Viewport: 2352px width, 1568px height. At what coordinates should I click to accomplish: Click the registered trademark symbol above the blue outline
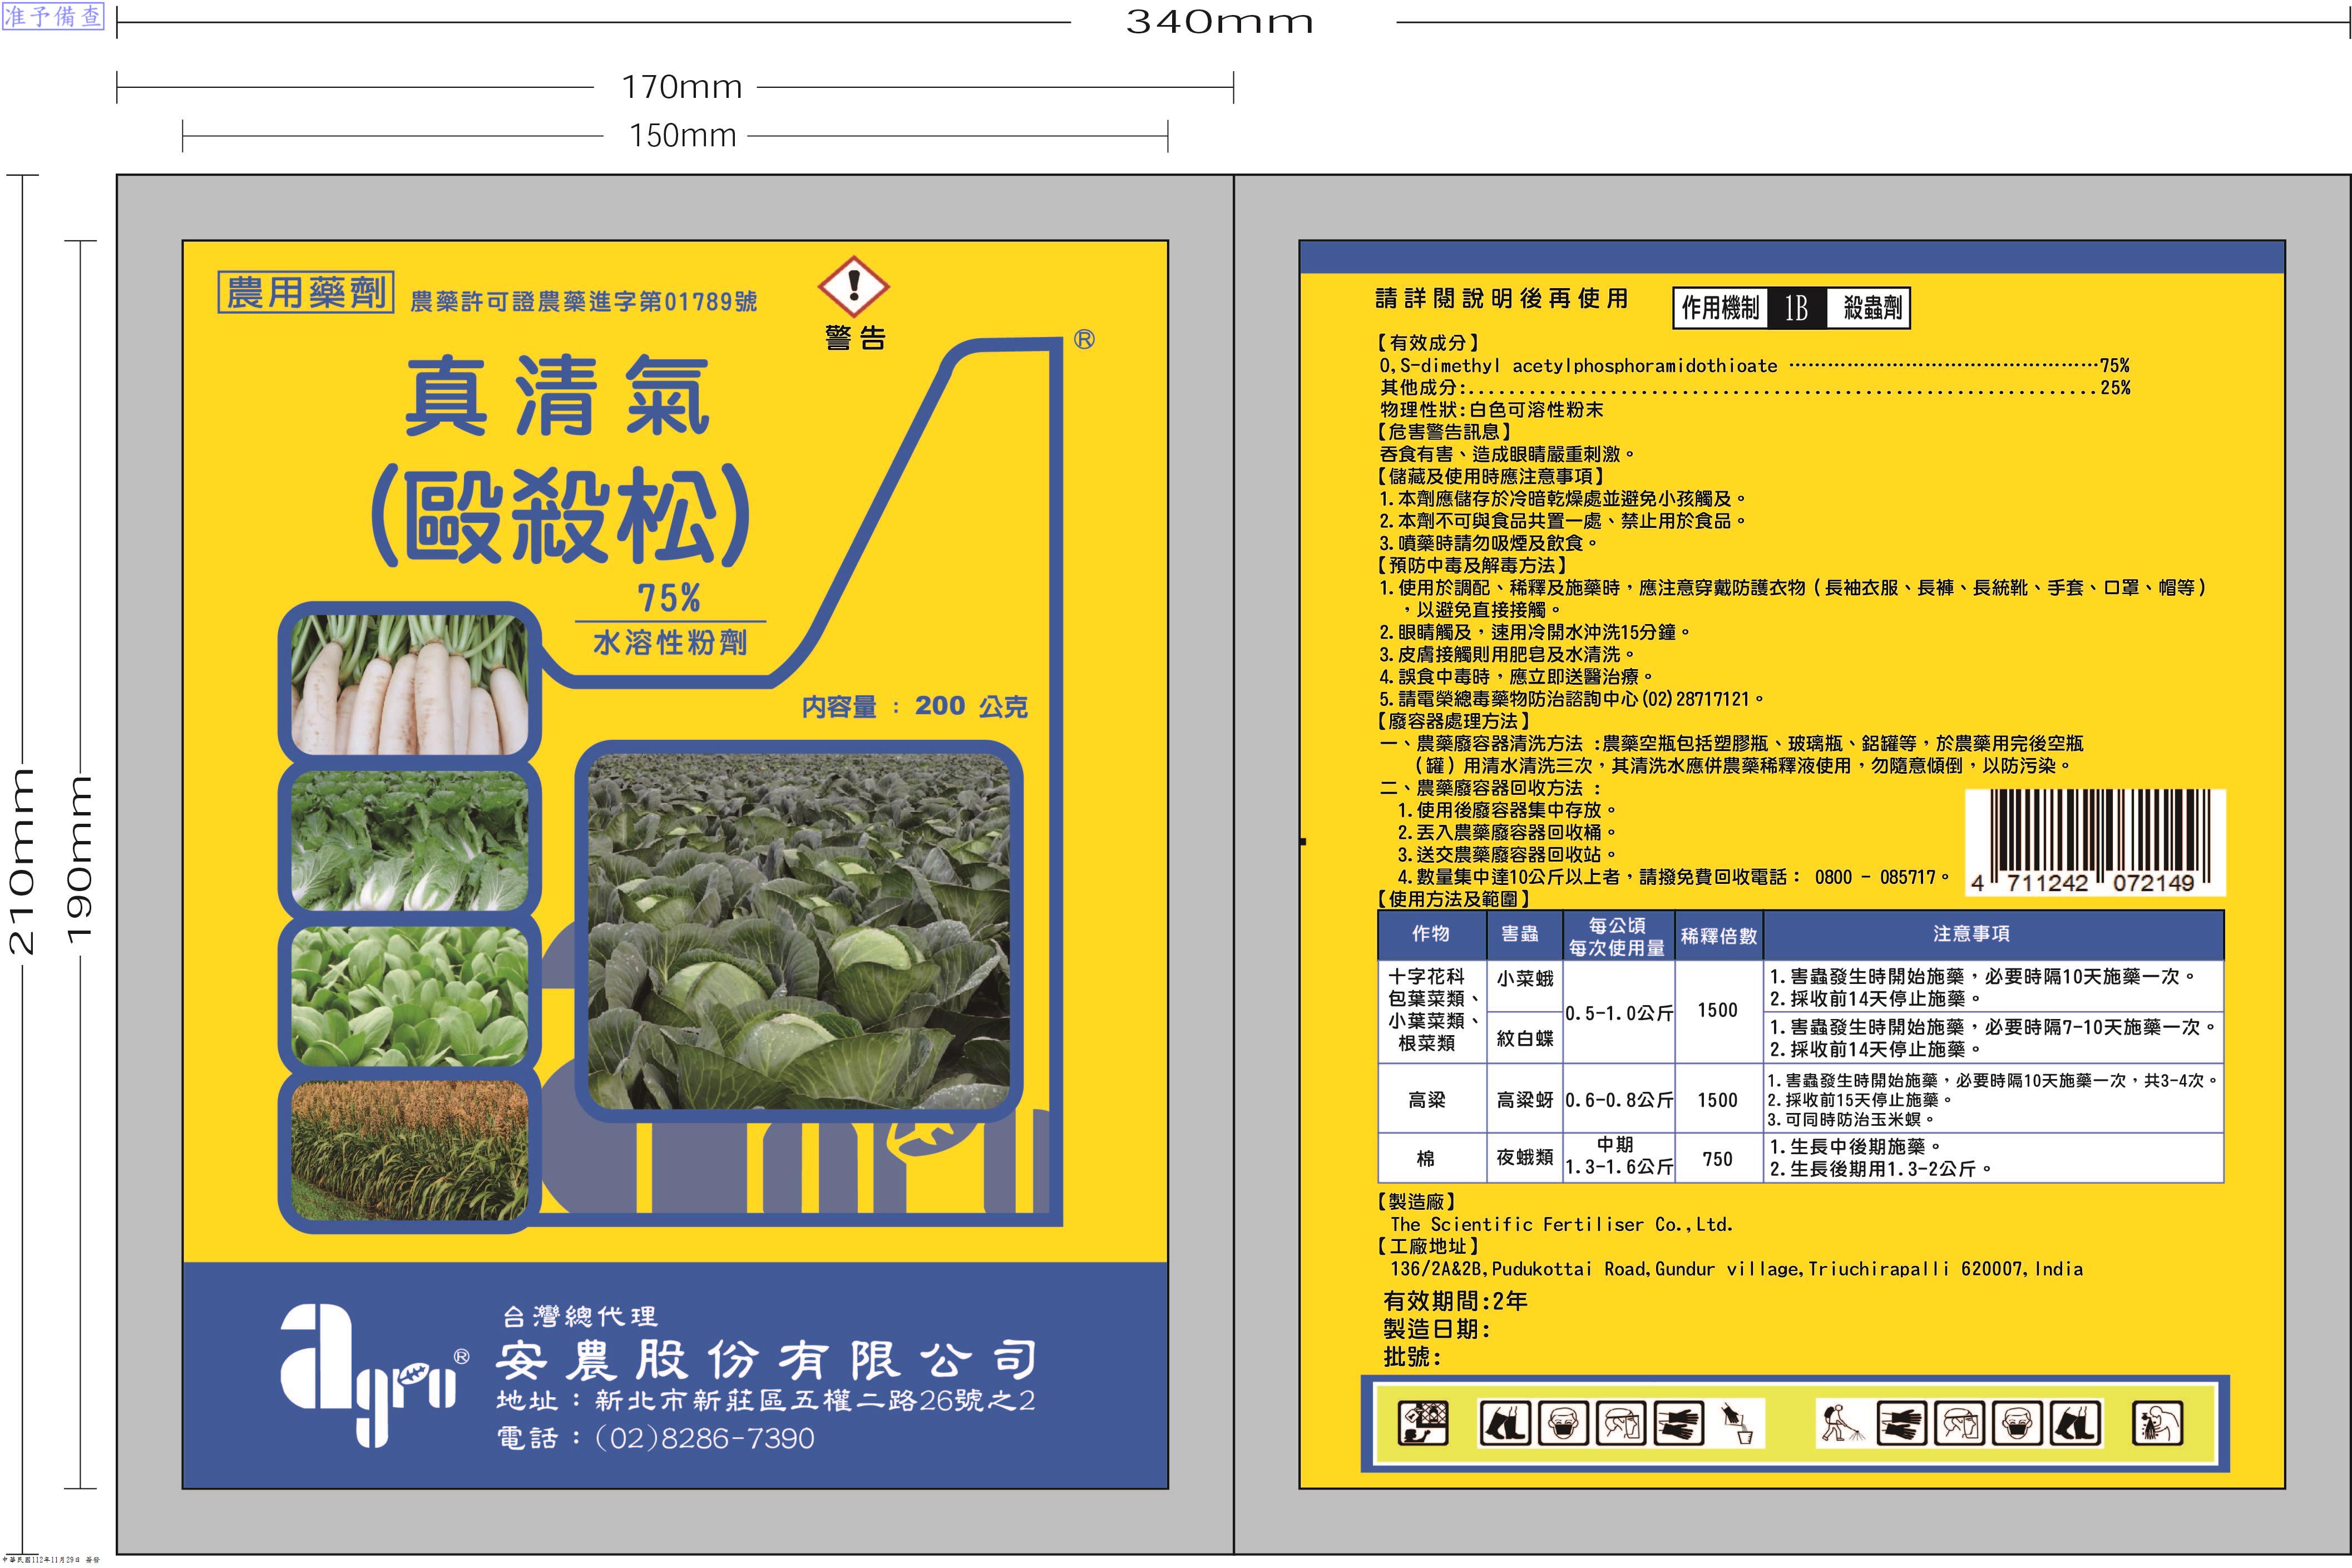[x=1084, y=340]
